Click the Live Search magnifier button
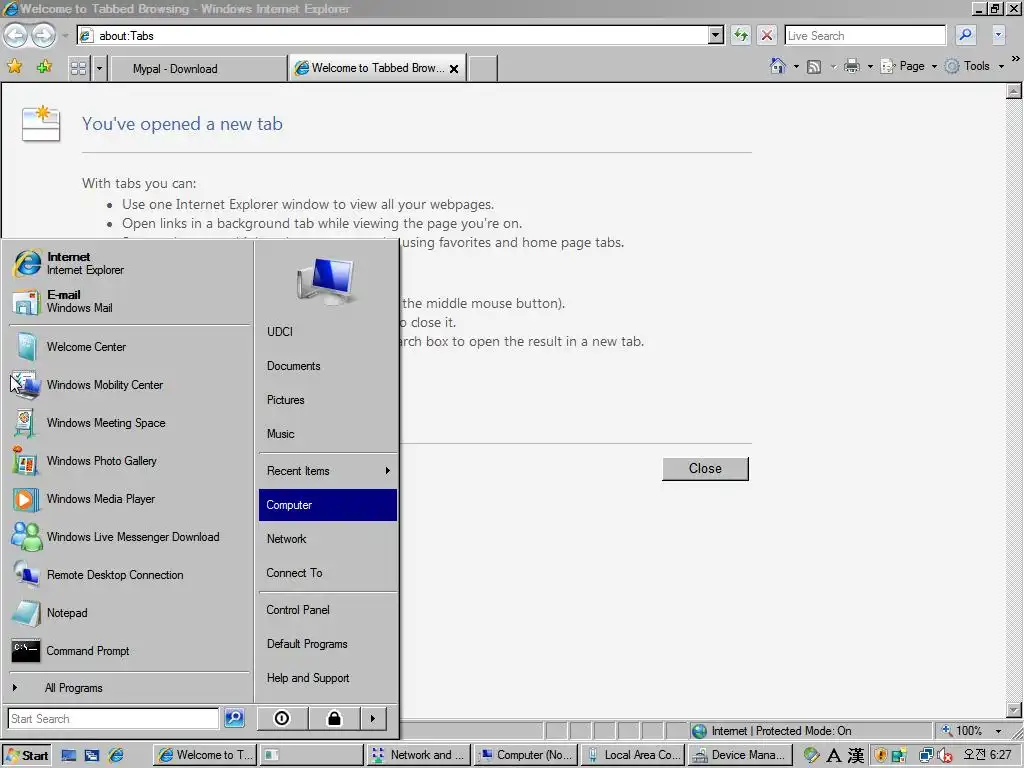This screenshot has height=768, width=1024. [966, 35]
